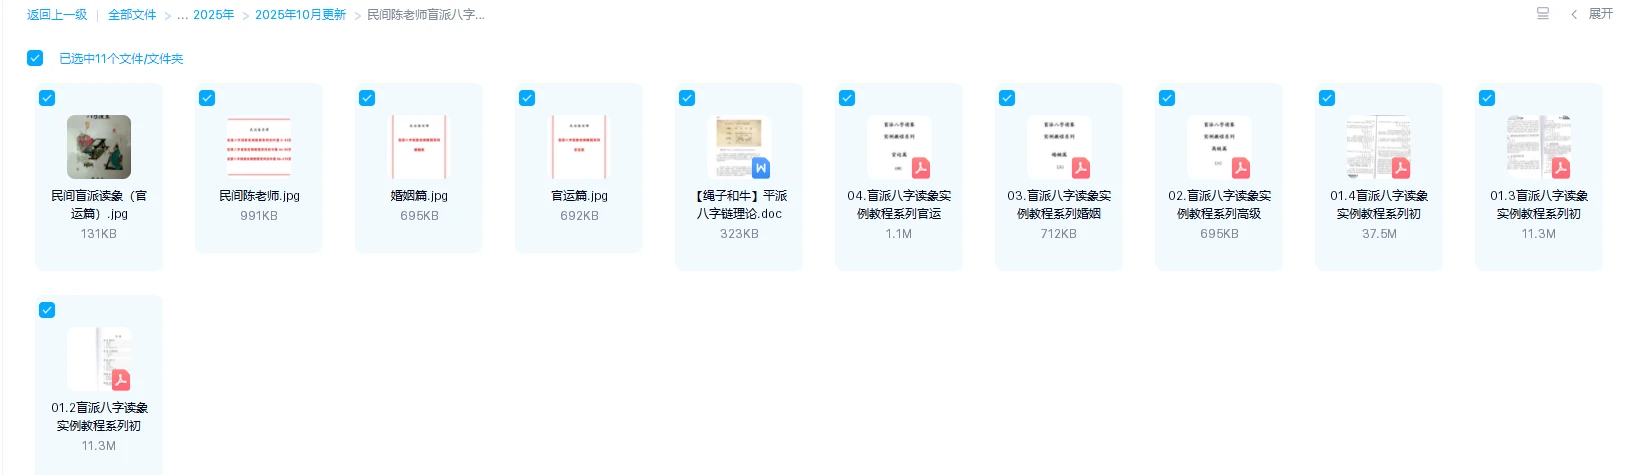Open the 官运篇.jpg thumbnail
The width and height of the screenshot is (1640, 475).
click(579, 147)
